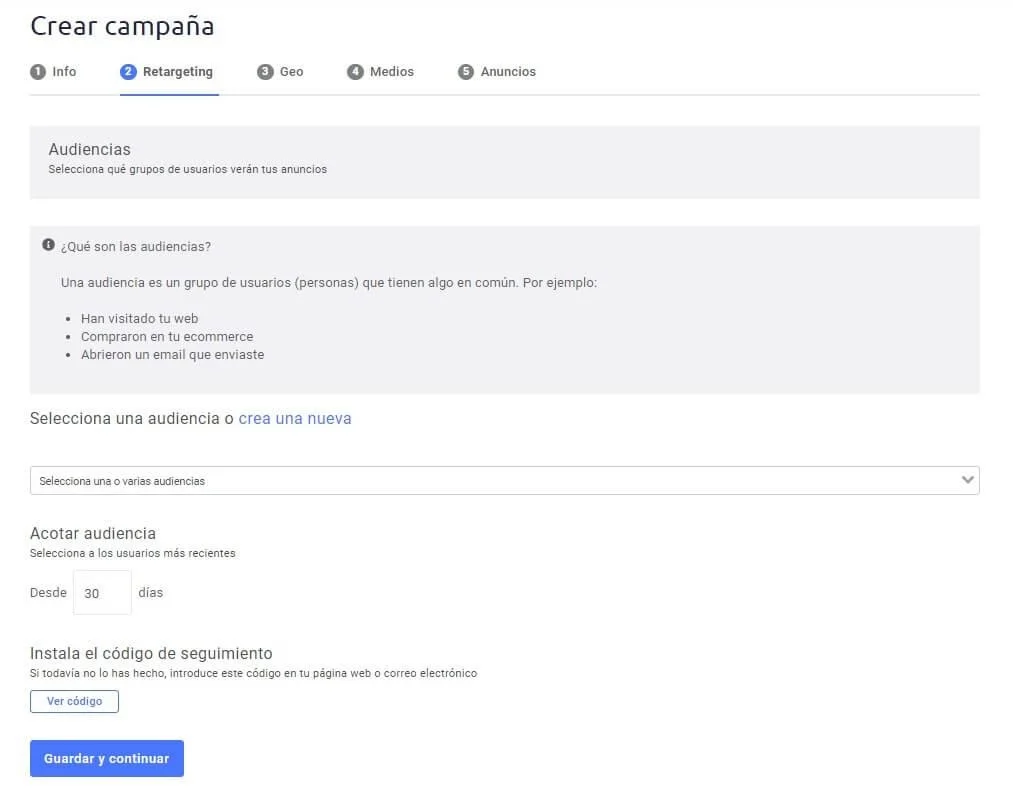The height and width of the screenshot is (791, 1013).
Task: Click 'Compraron en tu ecommerce' bullet
Action: pos(167,337)
